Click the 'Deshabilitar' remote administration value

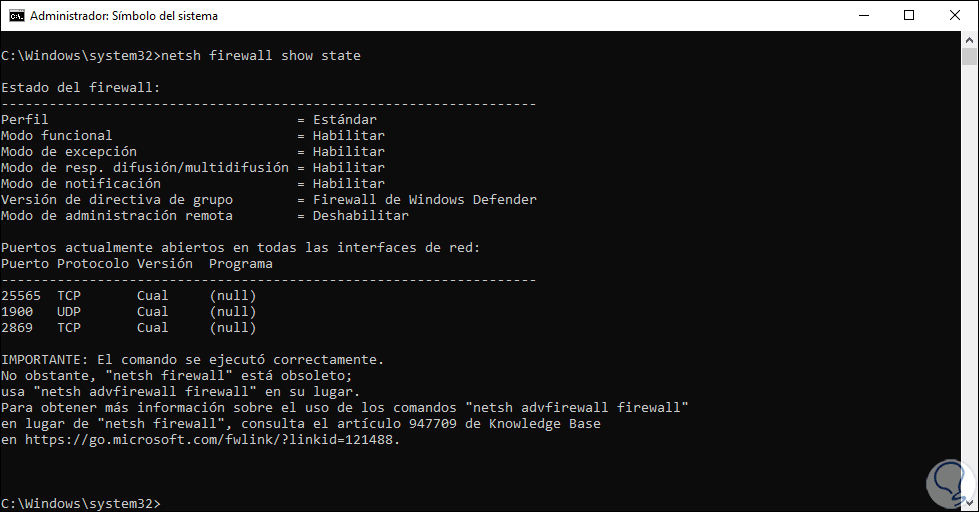click(360, 216)
